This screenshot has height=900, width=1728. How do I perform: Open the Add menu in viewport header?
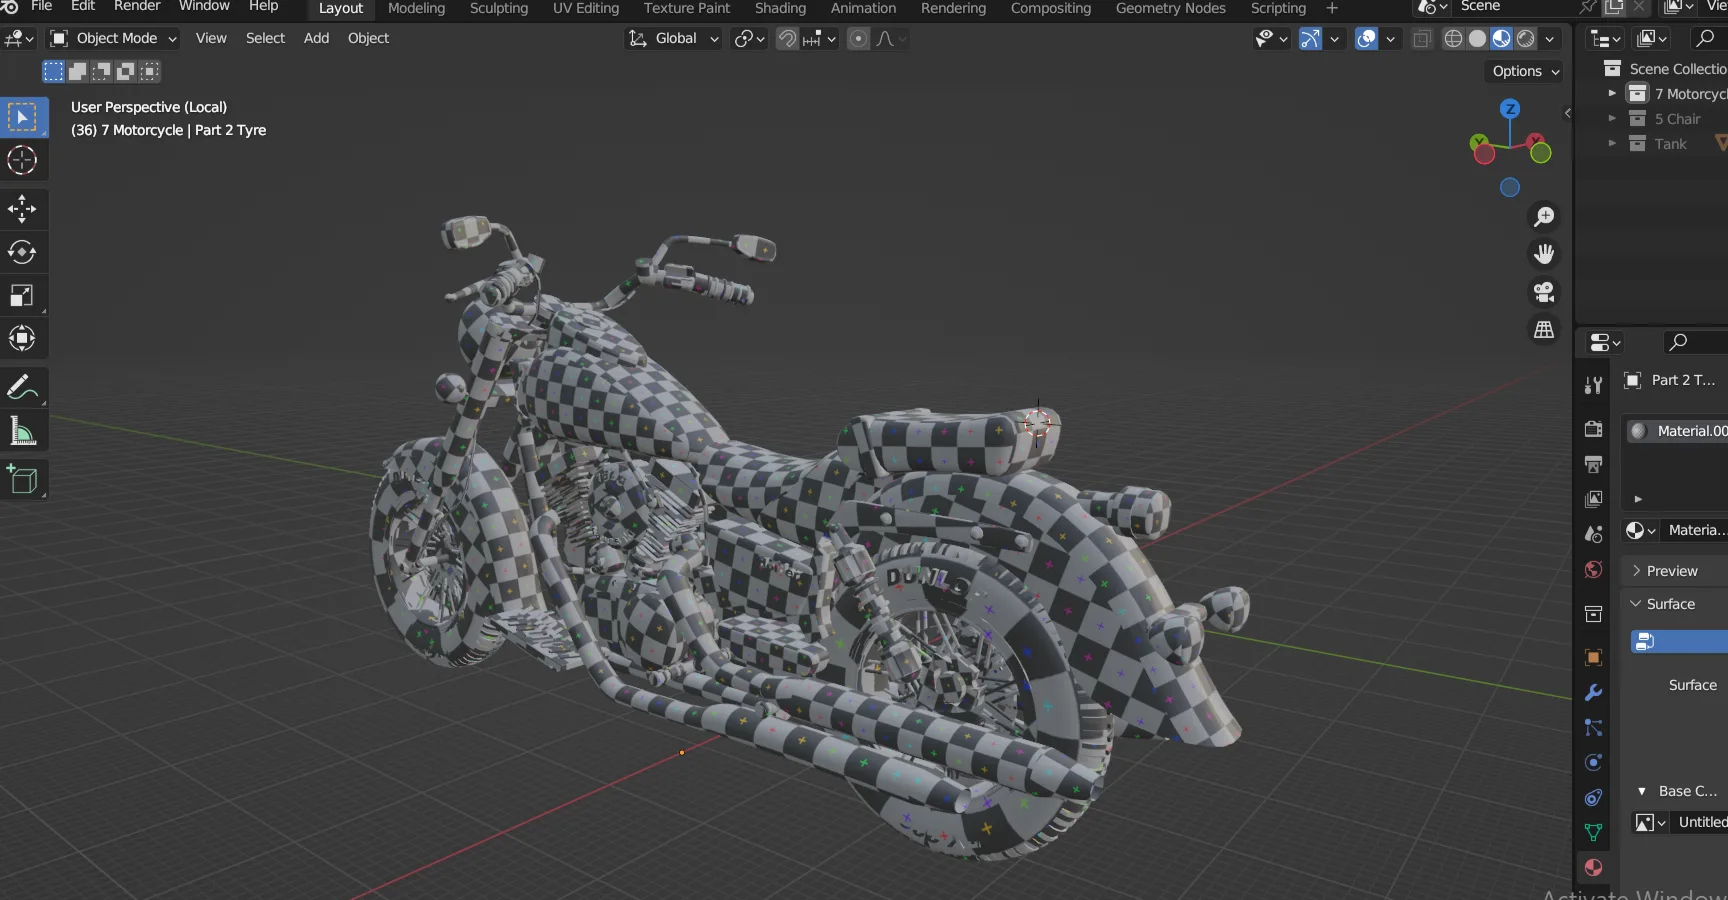(x=316, y=39)
